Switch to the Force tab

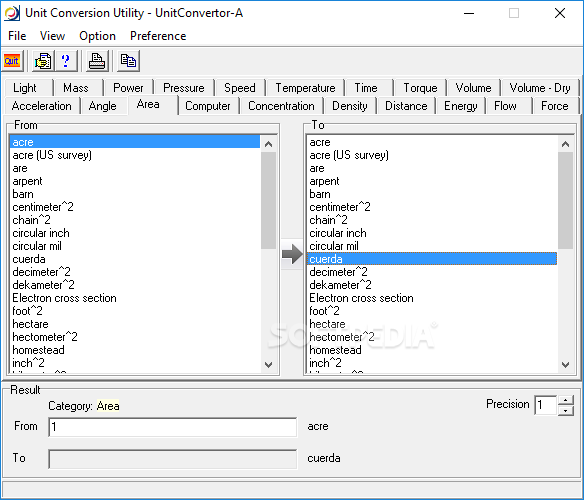pos(555,106)
